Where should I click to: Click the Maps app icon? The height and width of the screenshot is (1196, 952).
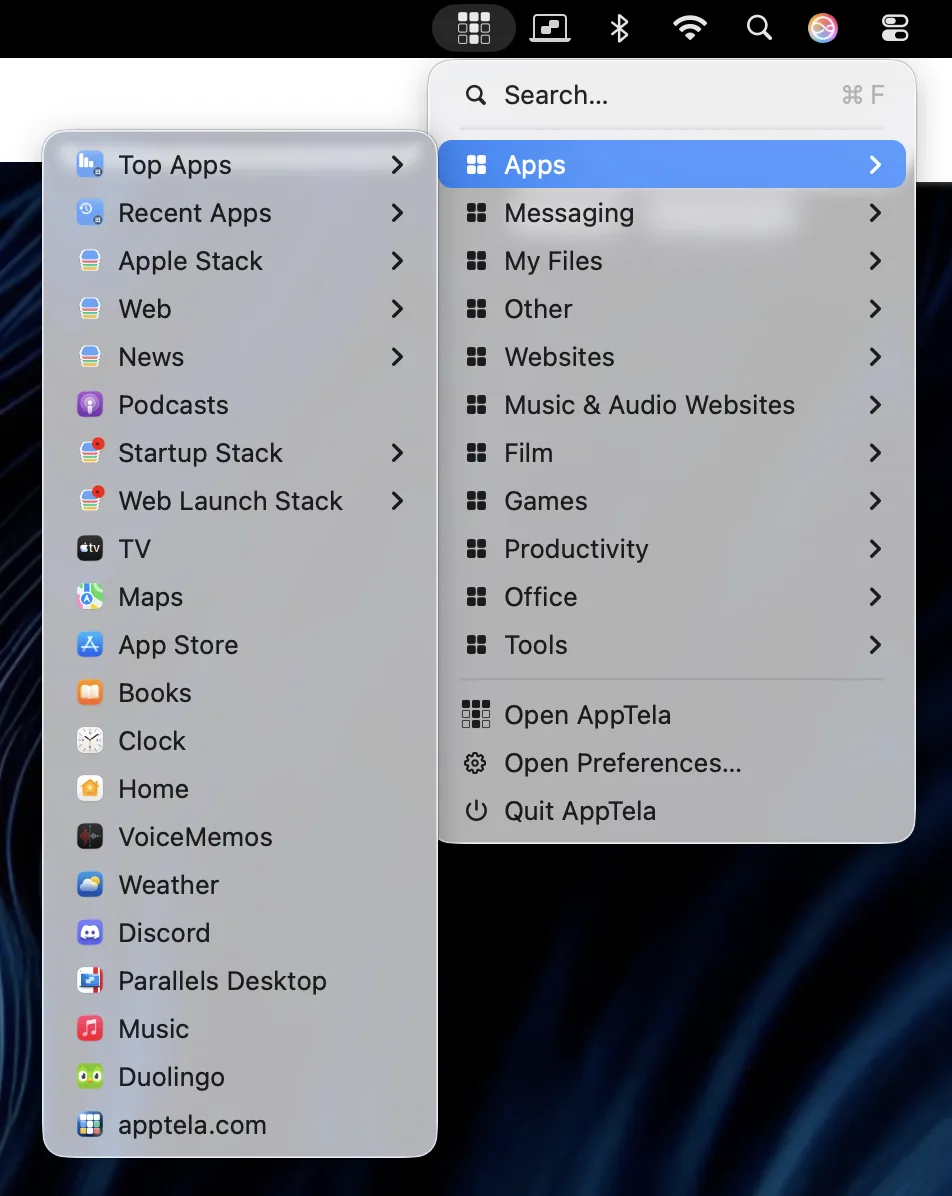[x=90, y=596]
